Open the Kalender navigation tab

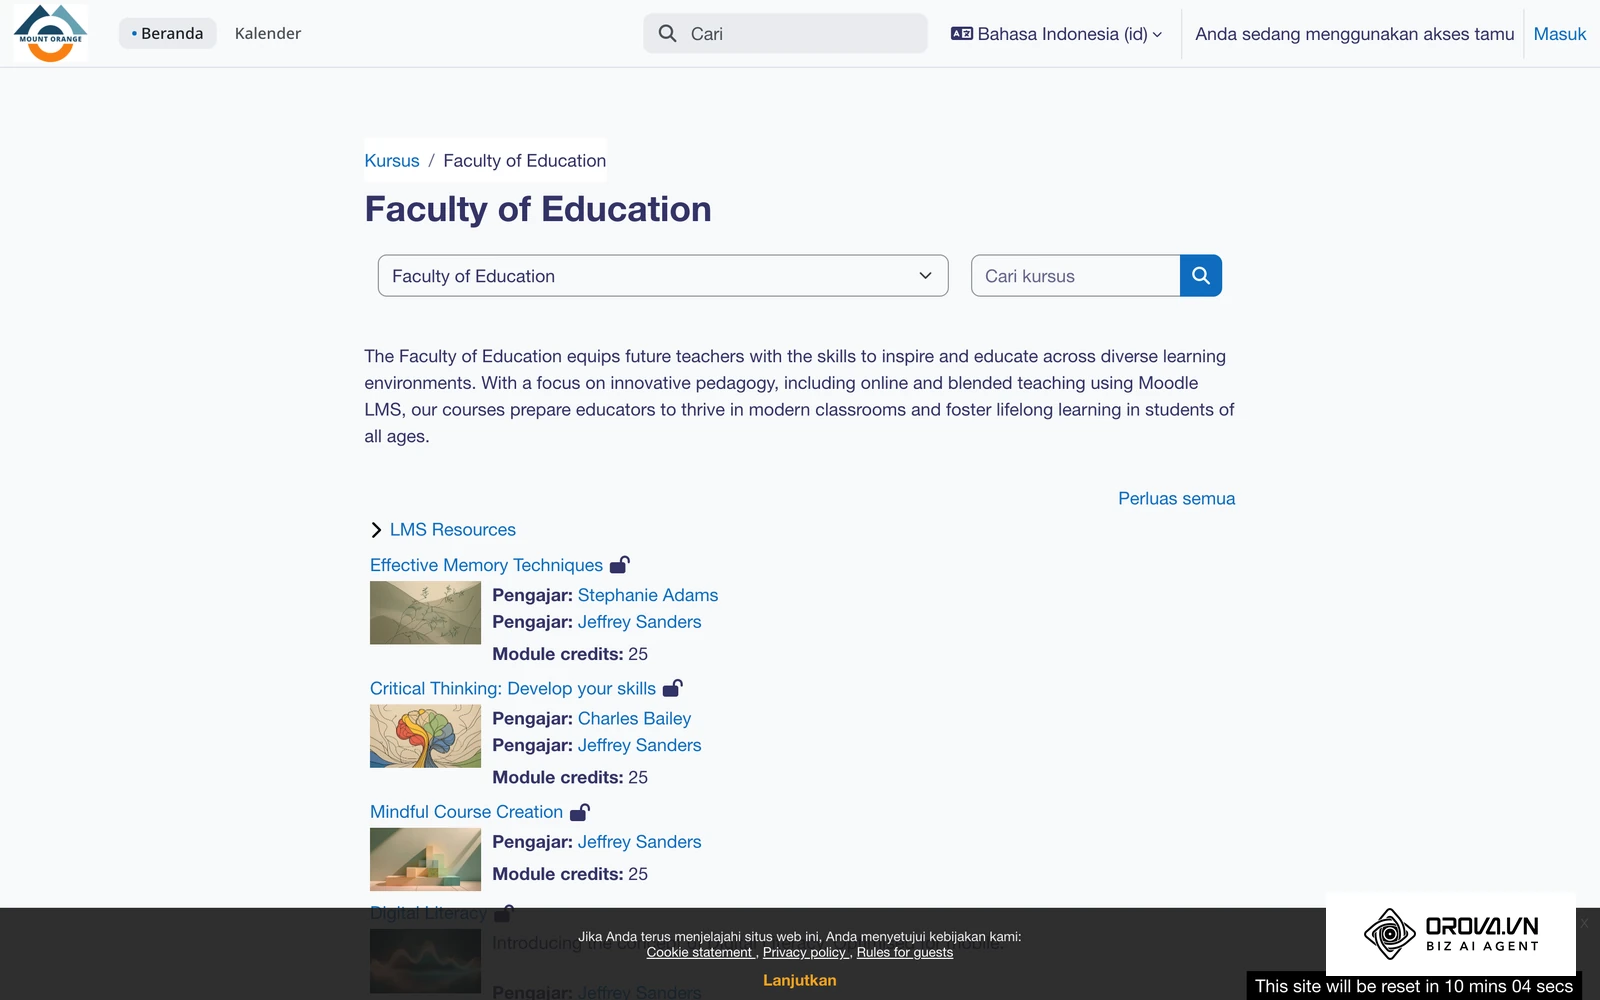pyautogui.click(x=268, y=33)
